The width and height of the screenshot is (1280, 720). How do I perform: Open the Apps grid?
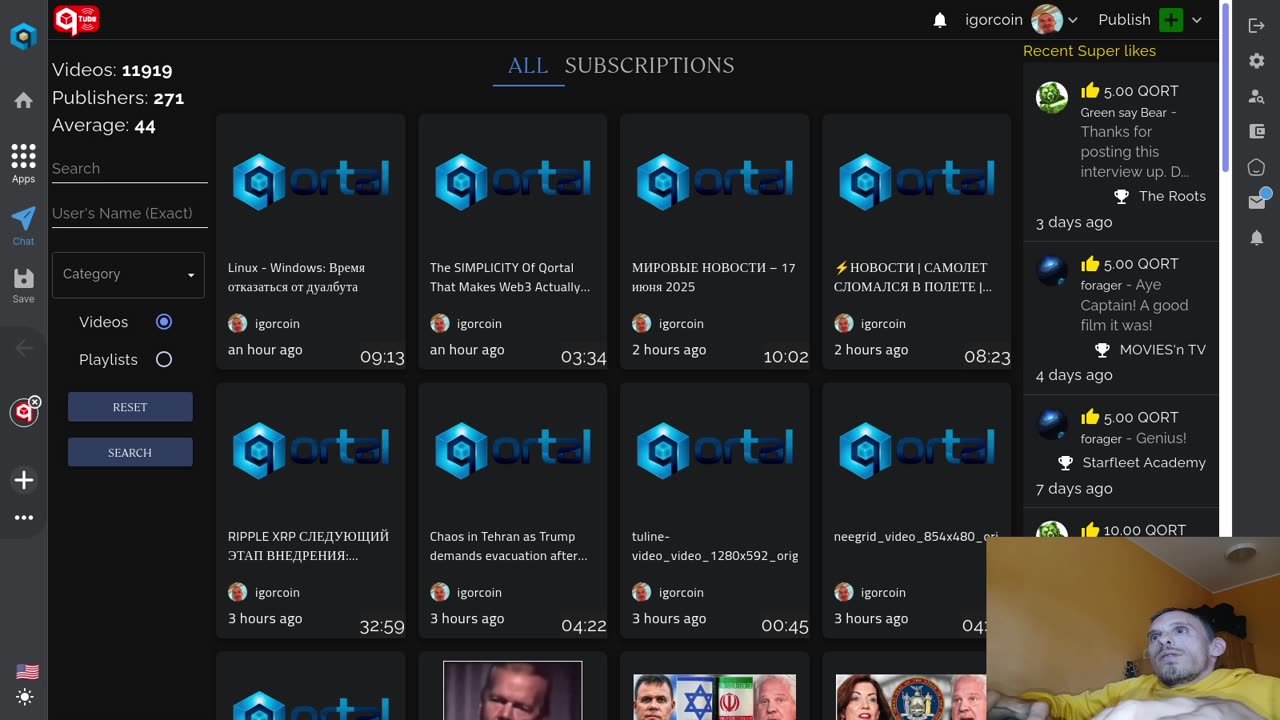click(23, 163)
